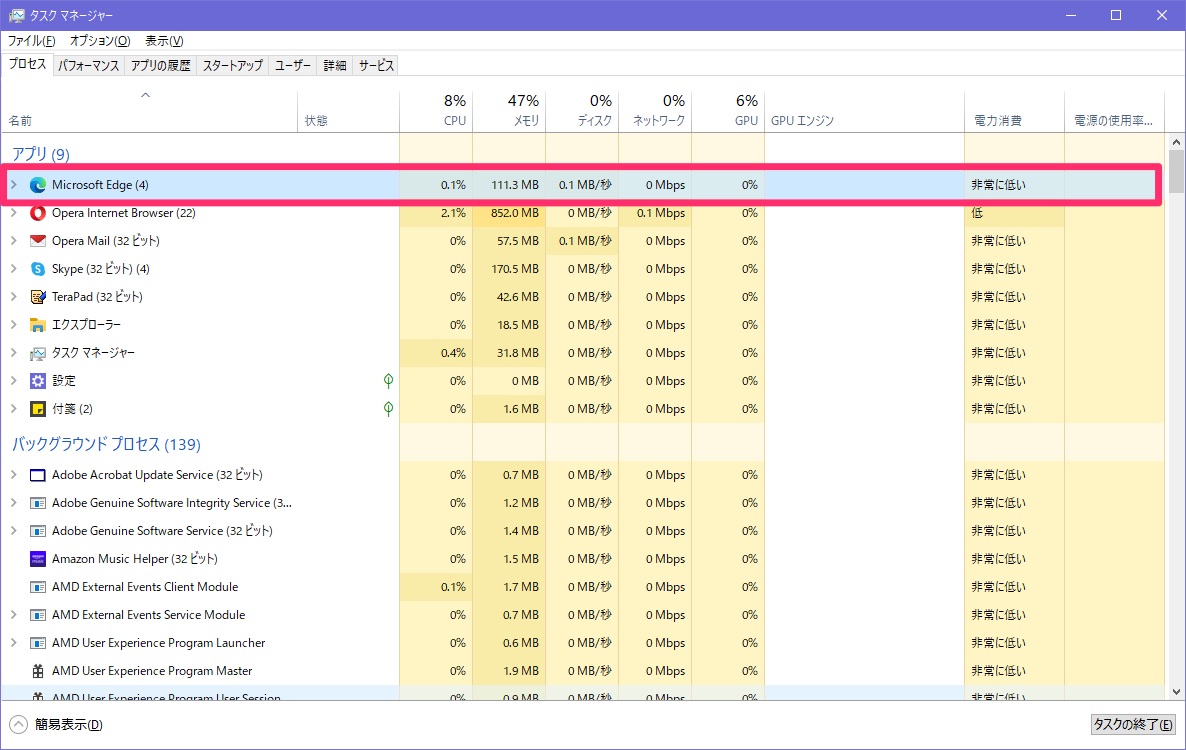Click the green leaf suspended icon for 付箋
Image resolution: width=1186 pixels, height=750 pixels.
(388, 408)
